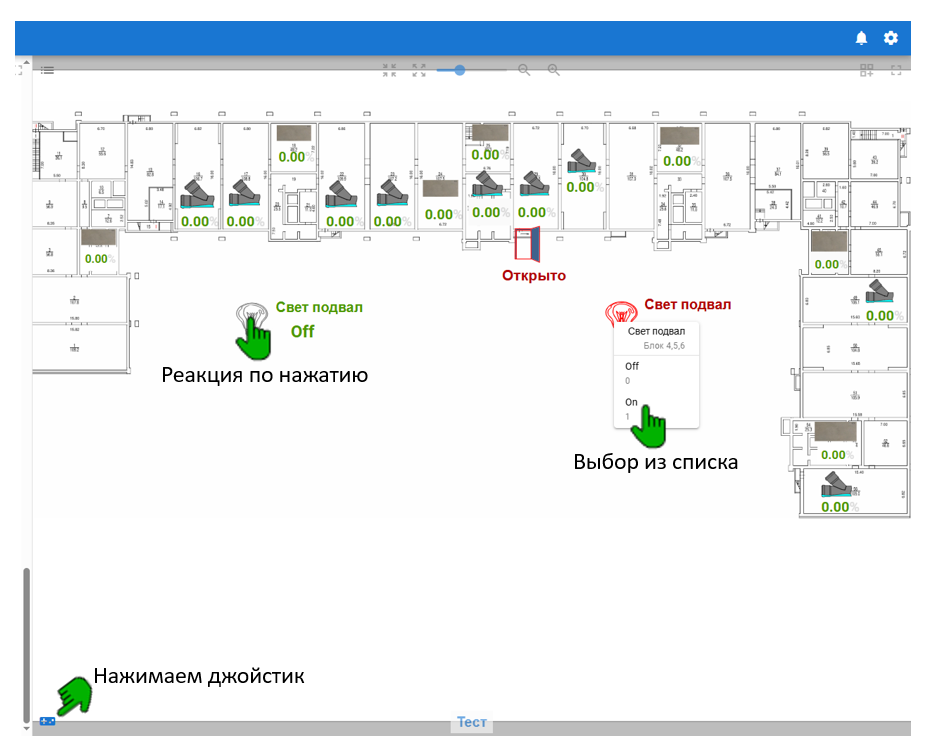Click the Блок 4,5,6 popup header
929x744 pixels.
[656, 339]
